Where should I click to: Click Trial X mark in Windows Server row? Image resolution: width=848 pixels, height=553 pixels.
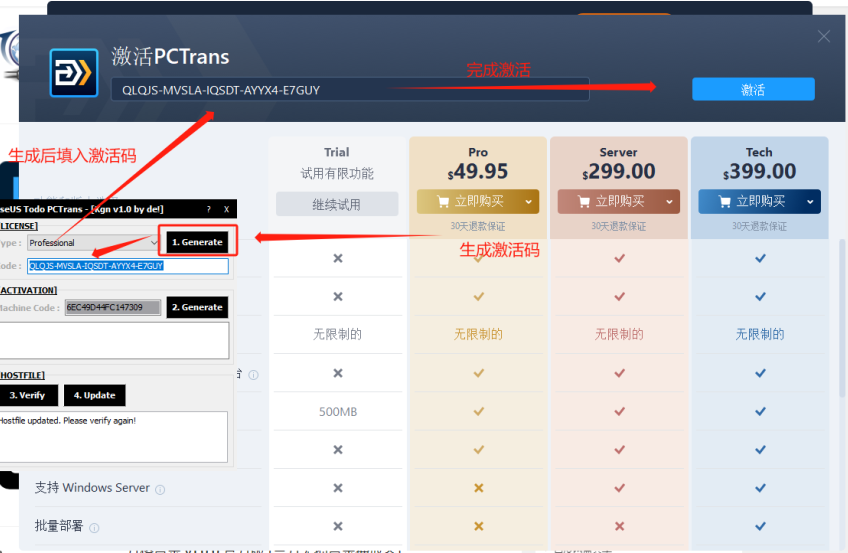pyautogui.click(x=338, y=488)
